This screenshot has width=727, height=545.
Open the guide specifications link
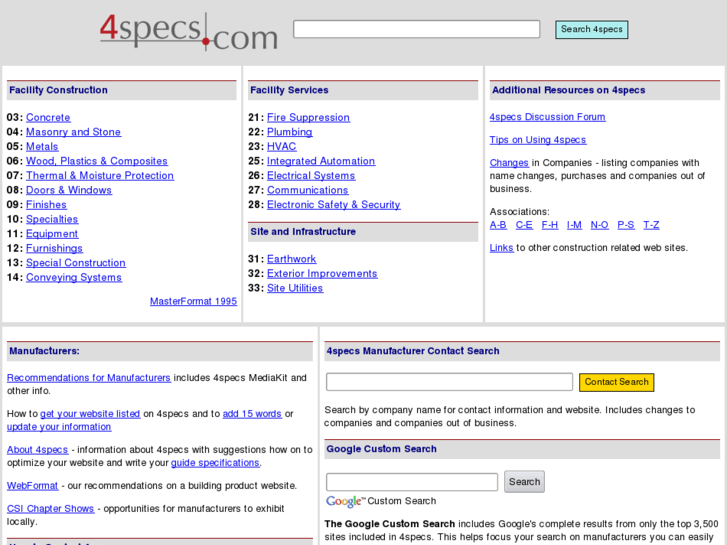pyautogui.click(x=215, y=463)
